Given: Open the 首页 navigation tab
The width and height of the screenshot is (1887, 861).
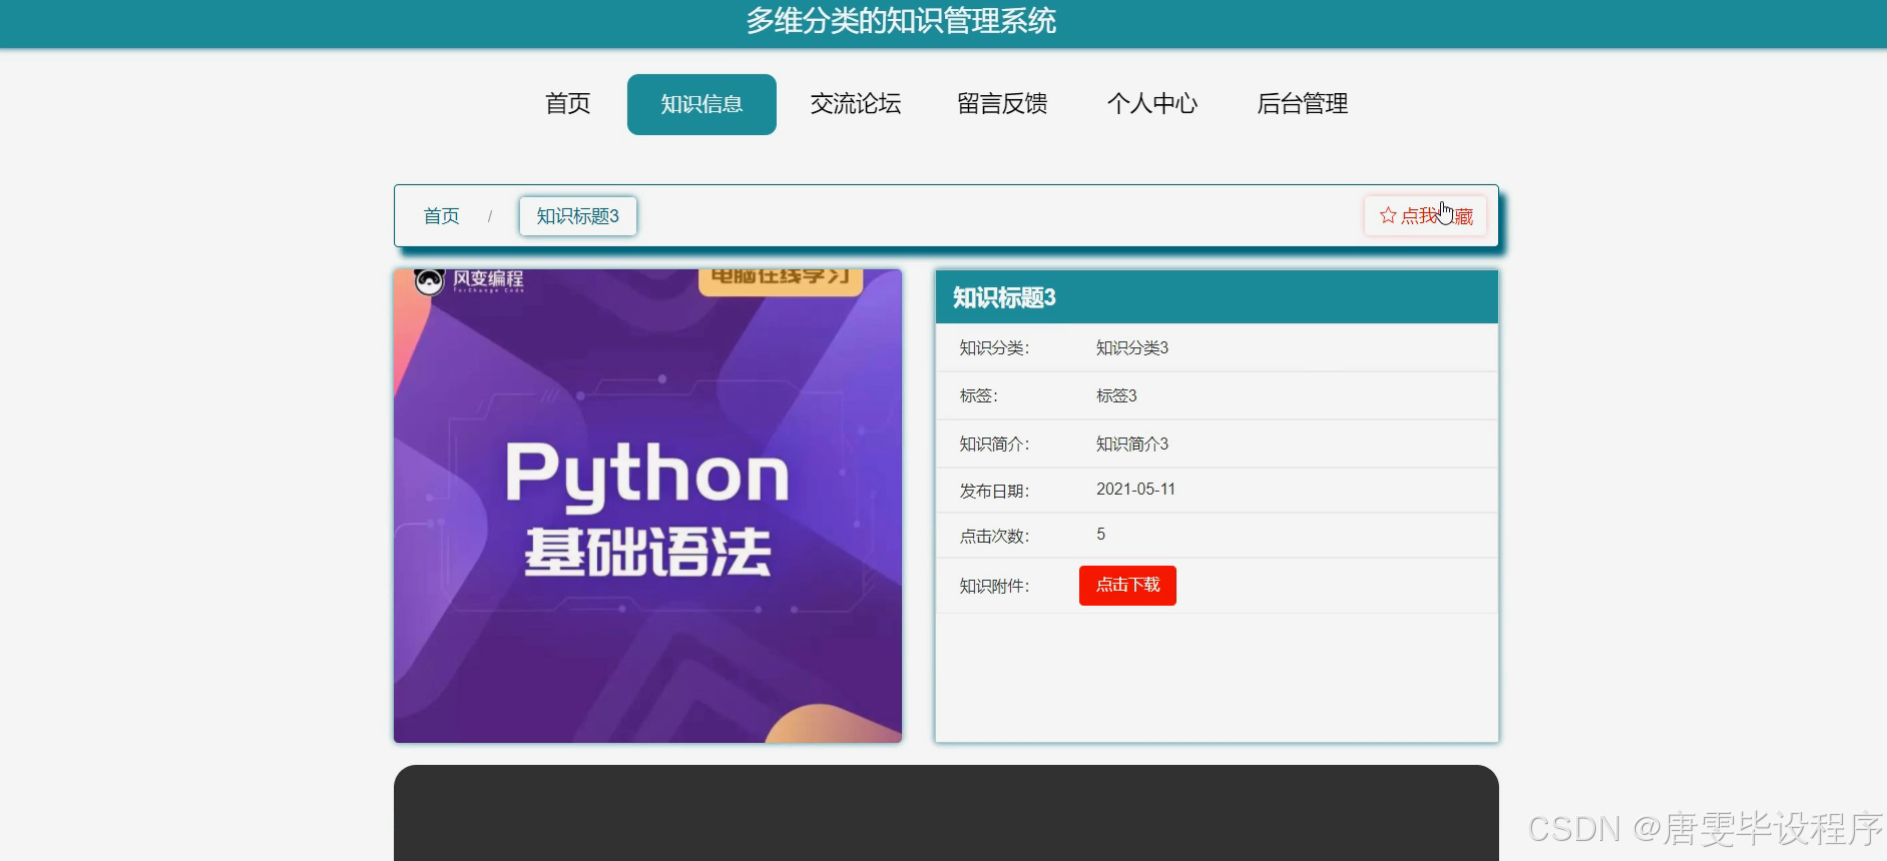Looking at the screenshot, I should [x=567, y=104].
